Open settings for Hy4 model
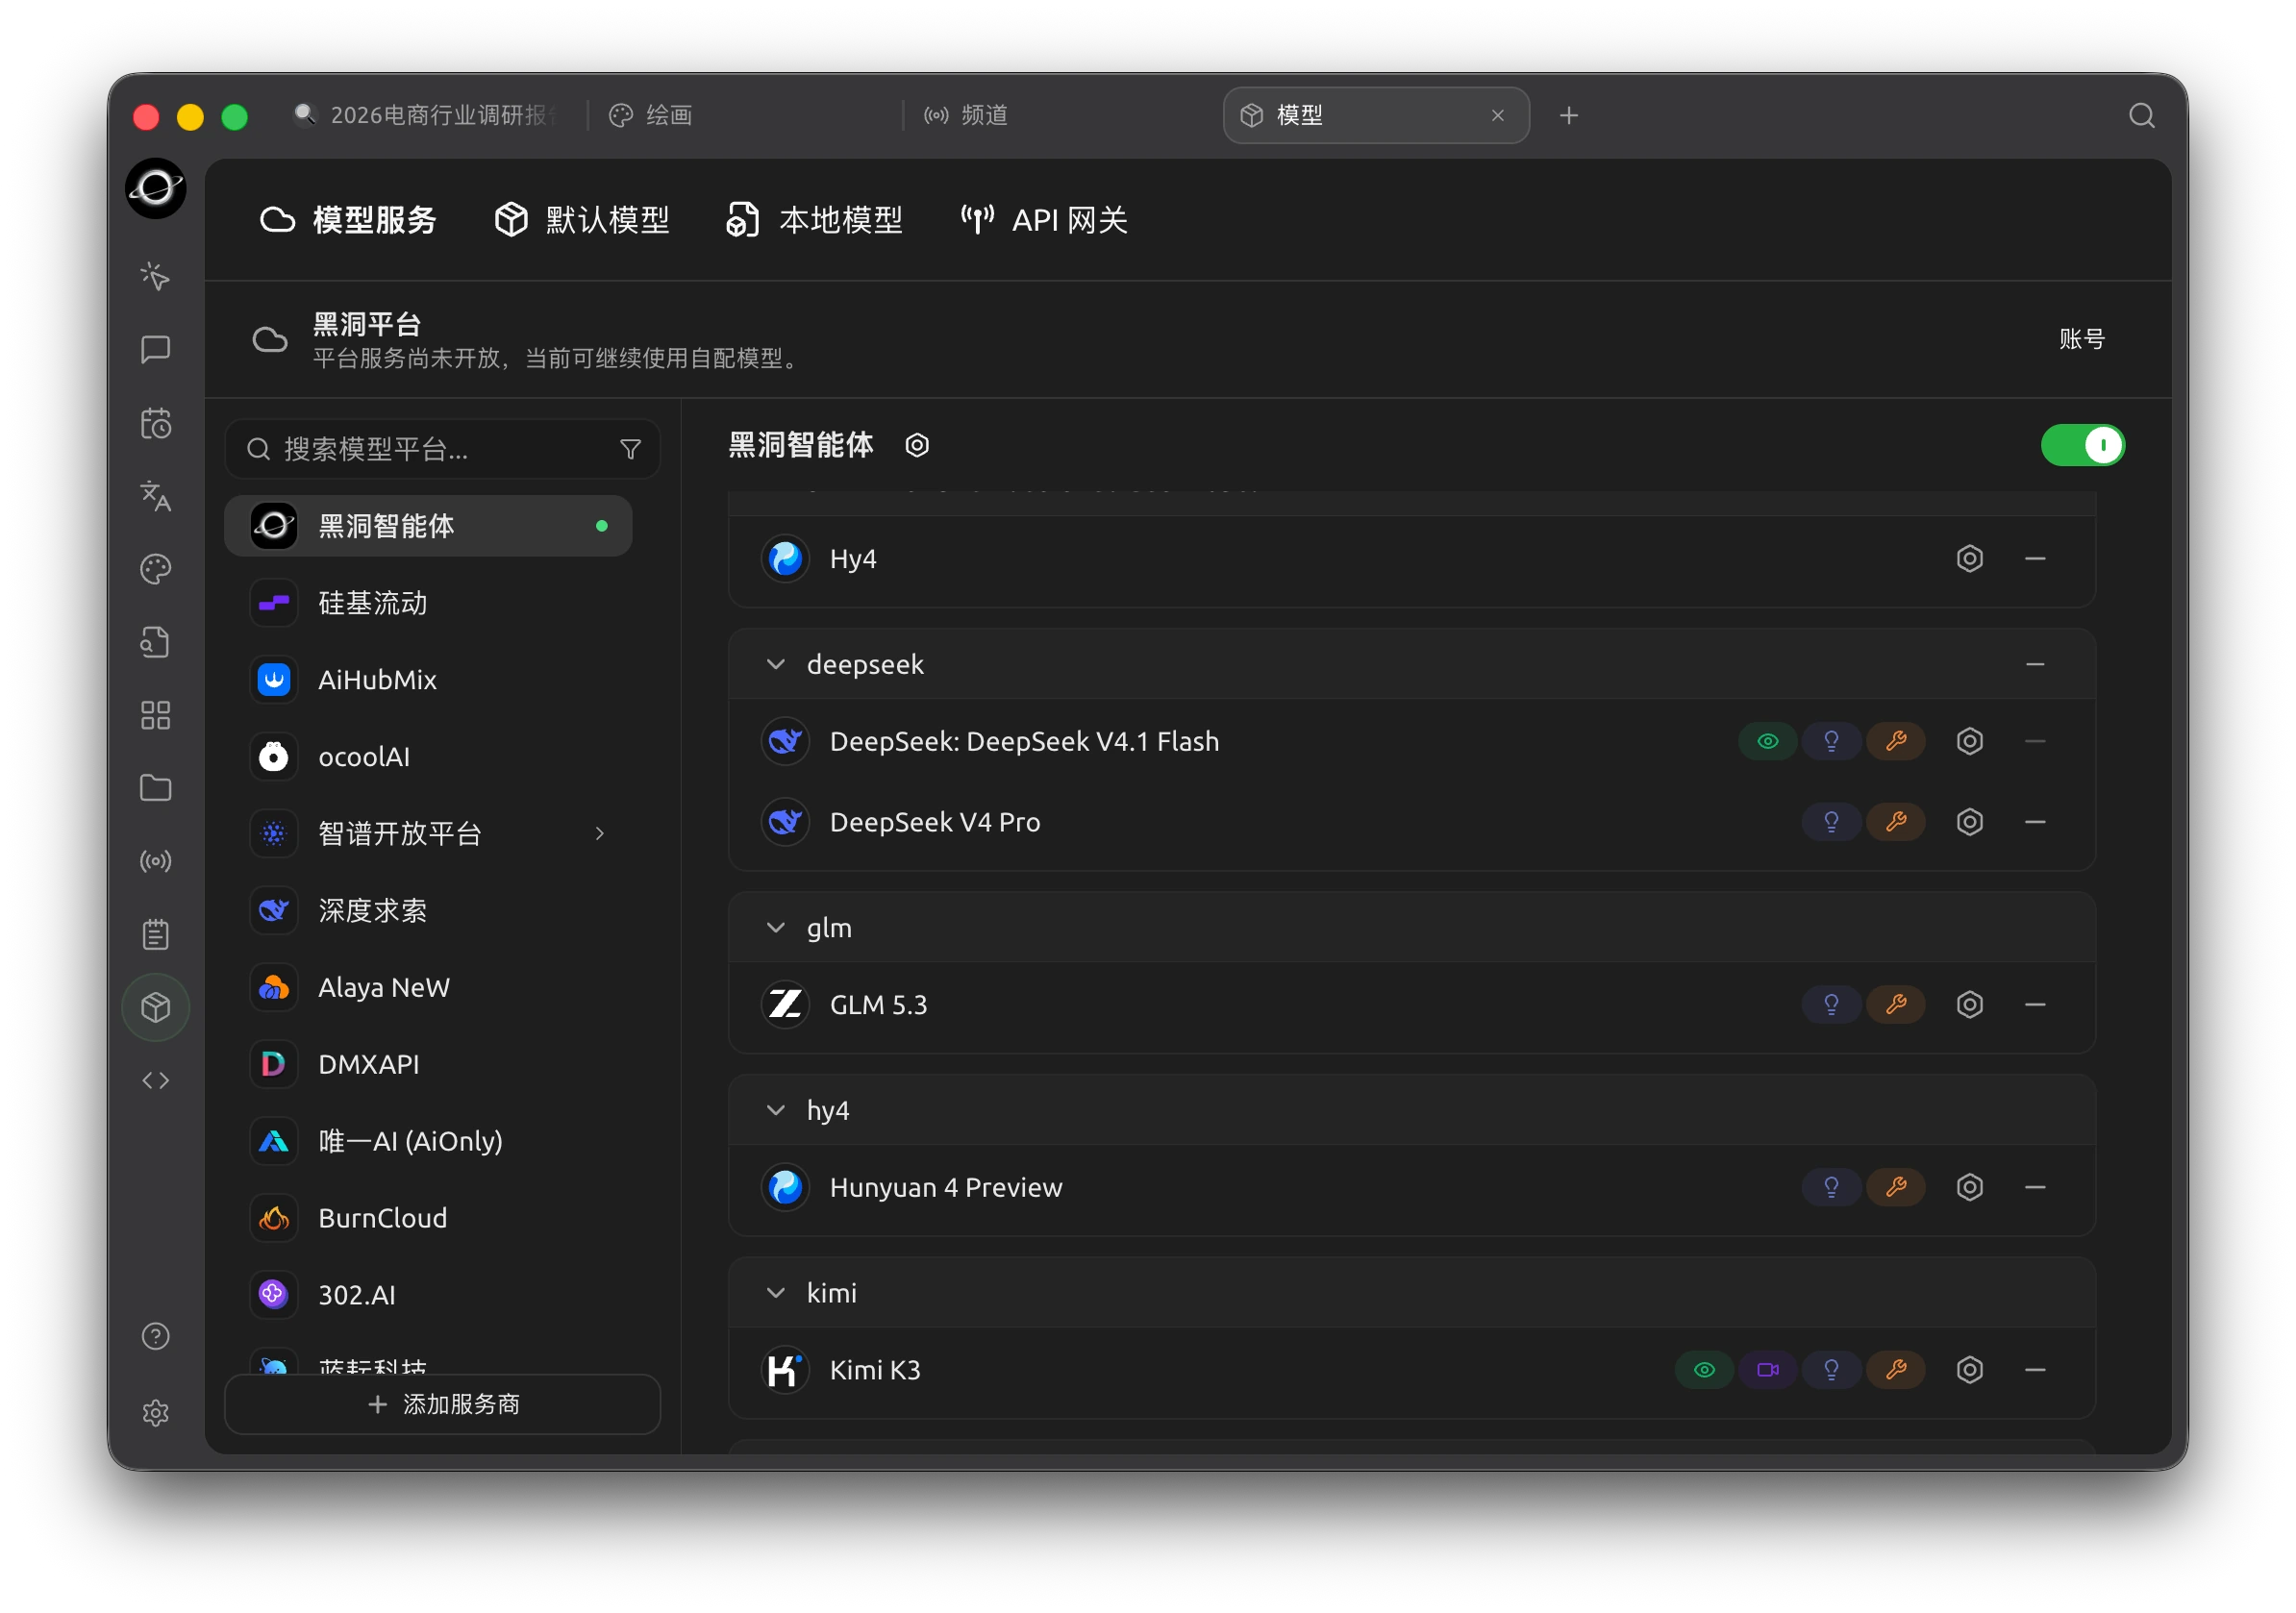Image resolution: width=2296 pixels, height=1613 pixels. (1969, 558)
